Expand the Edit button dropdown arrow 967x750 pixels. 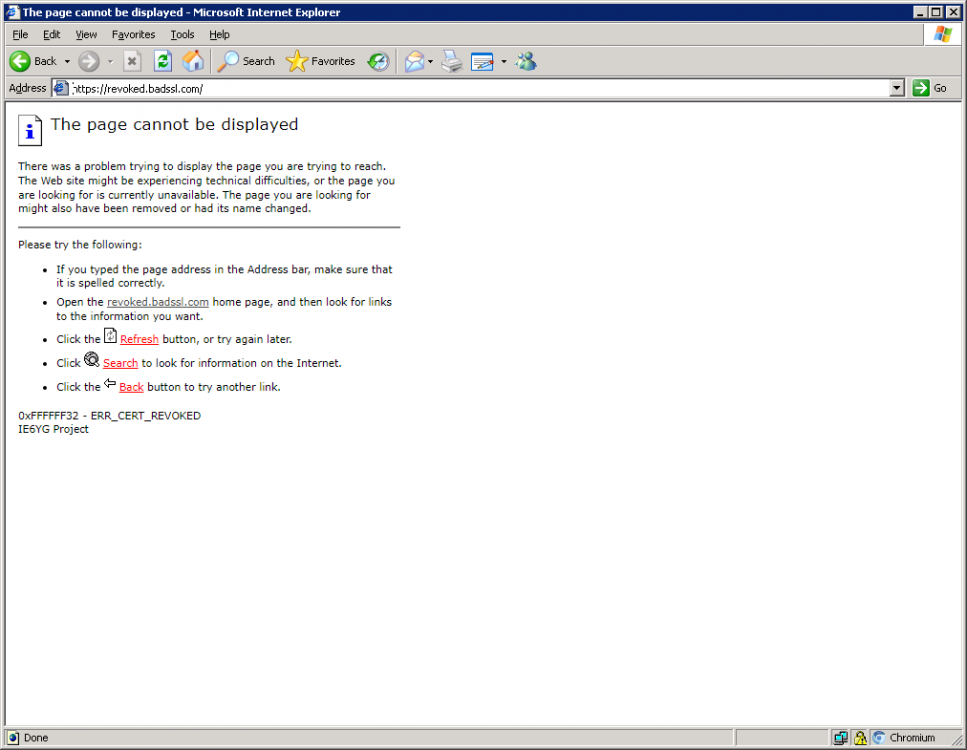point(503,61)
